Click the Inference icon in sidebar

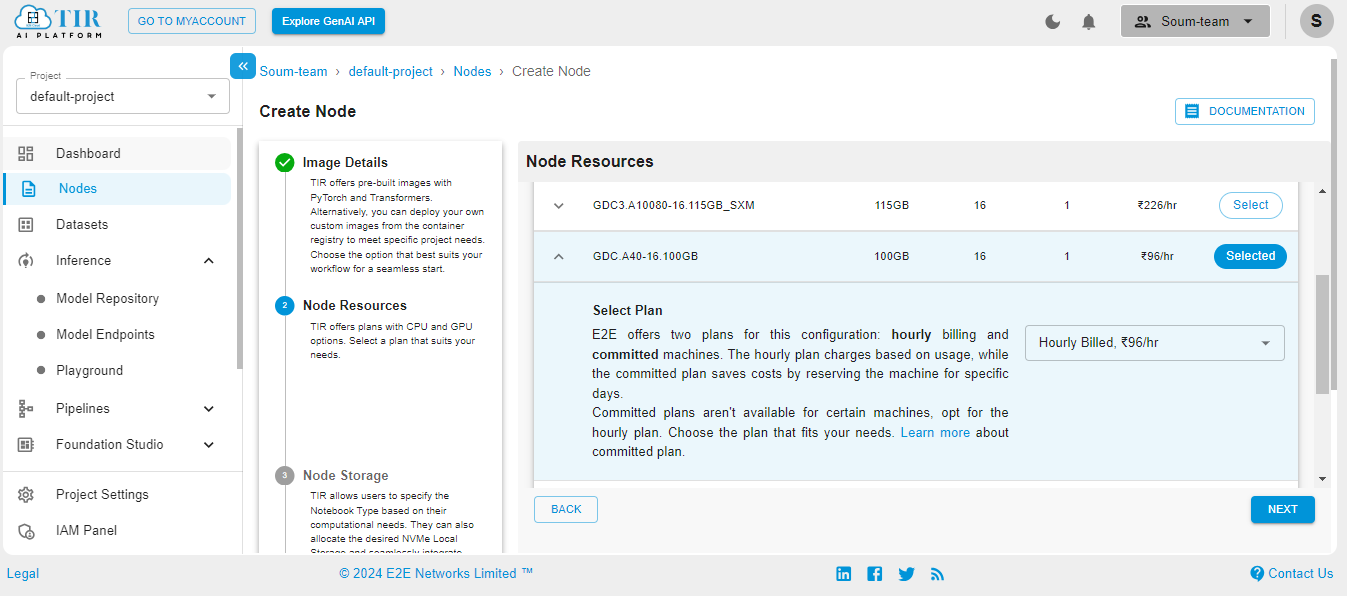(26, 261)
